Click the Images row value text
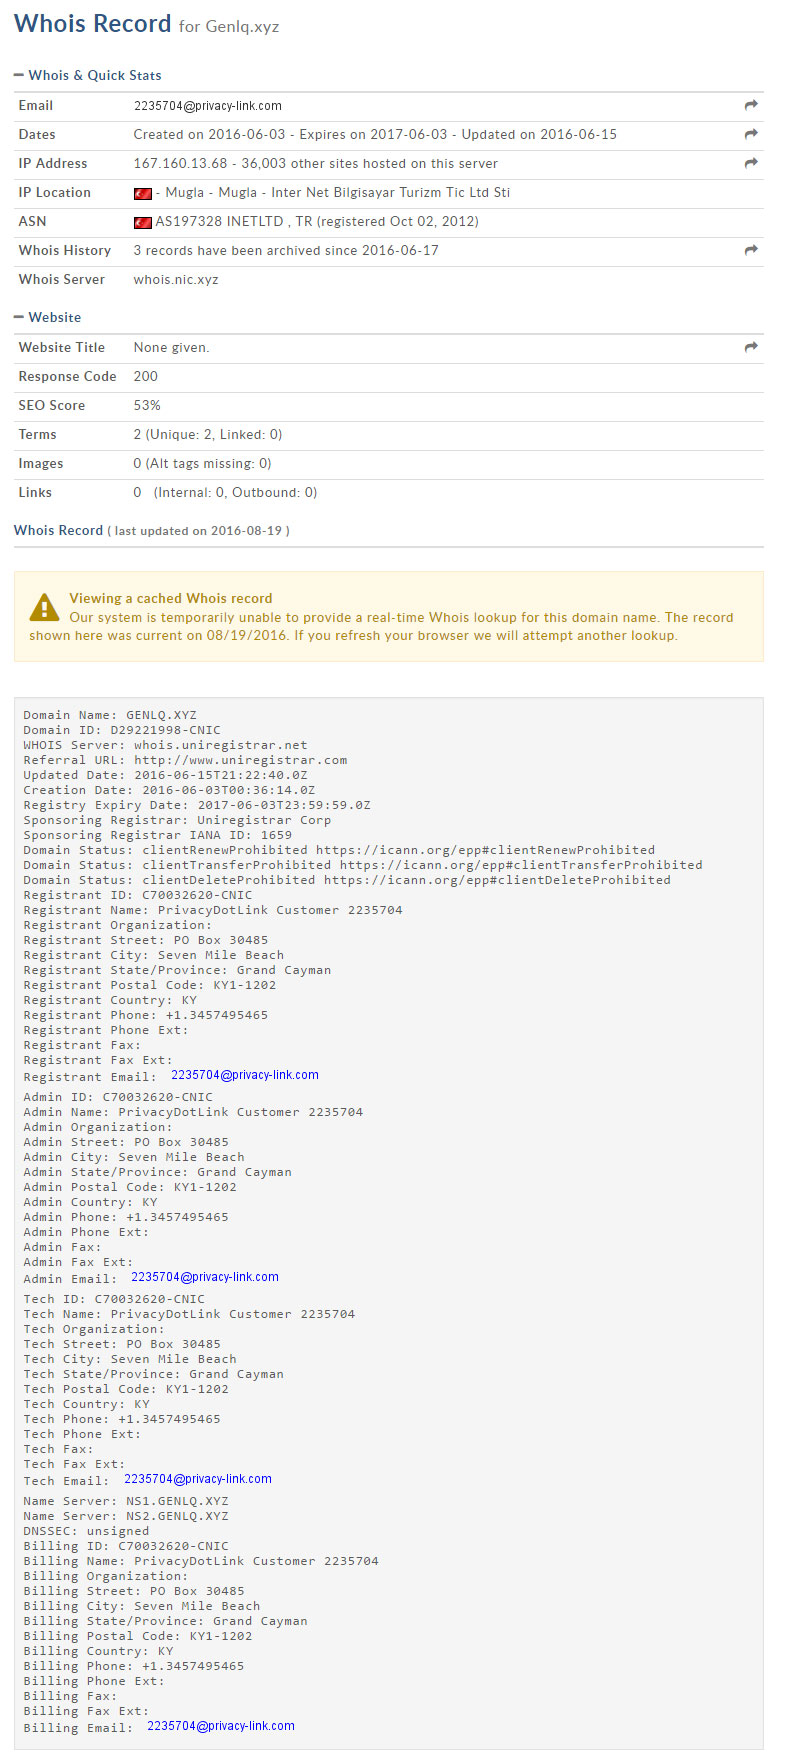This screenshot has height=1756, width=791. pos(203,463)
